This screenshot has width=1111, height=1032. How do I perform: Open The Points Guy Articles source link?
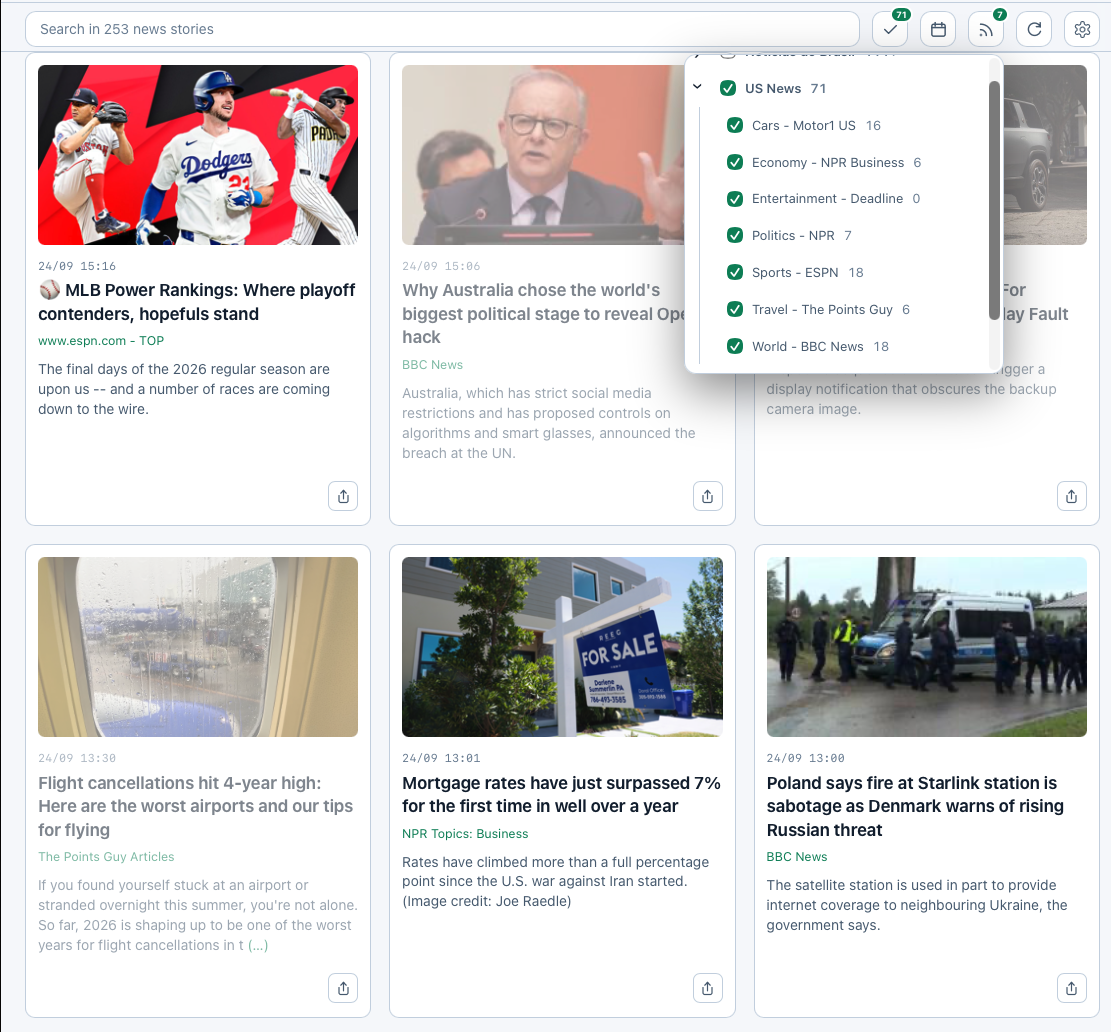pyautogui.click(x=106, y=856)
